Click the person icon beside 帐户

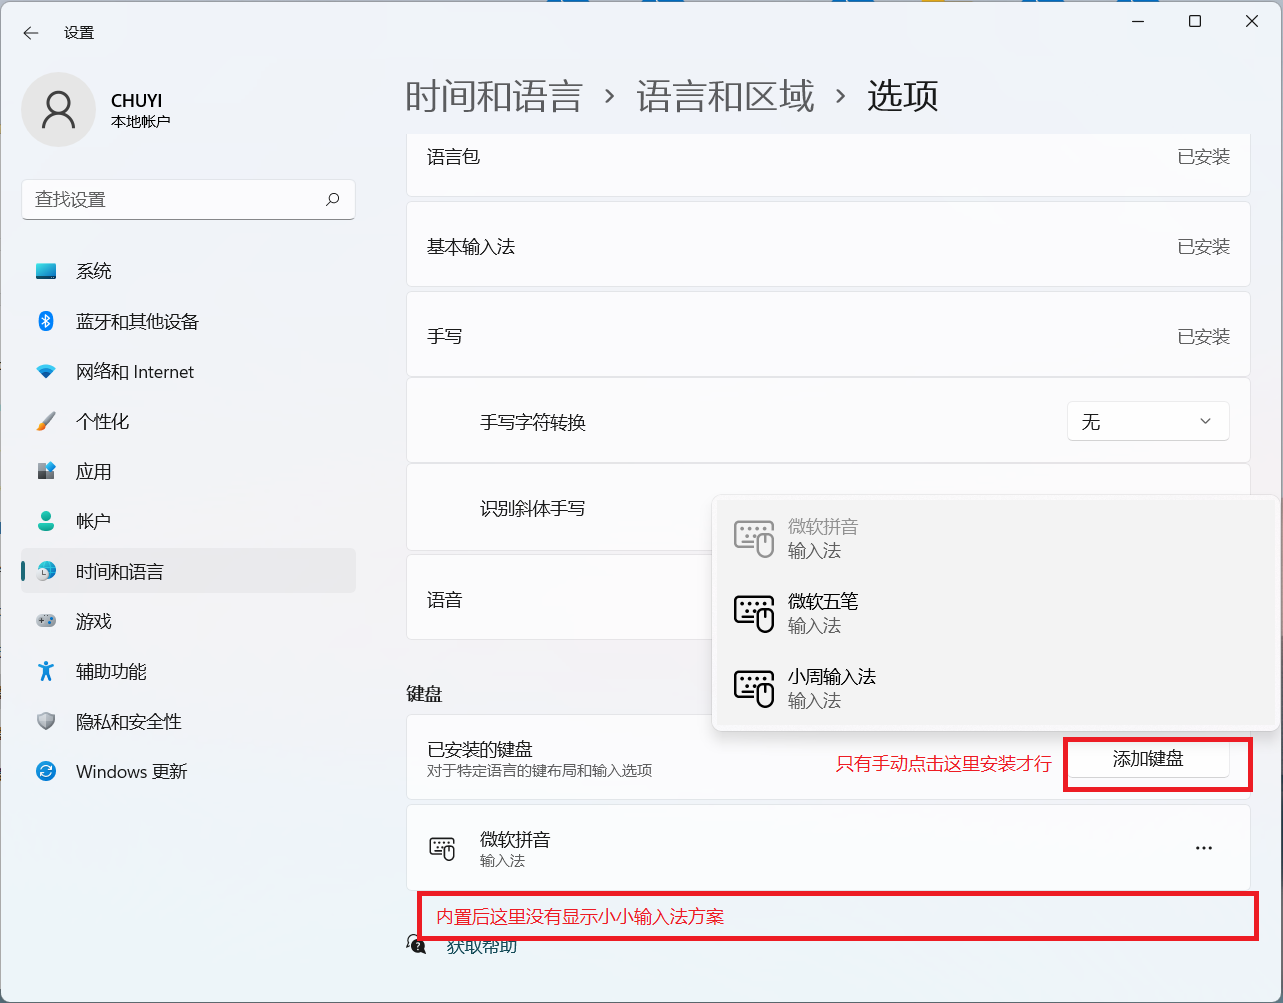[46, 521]
